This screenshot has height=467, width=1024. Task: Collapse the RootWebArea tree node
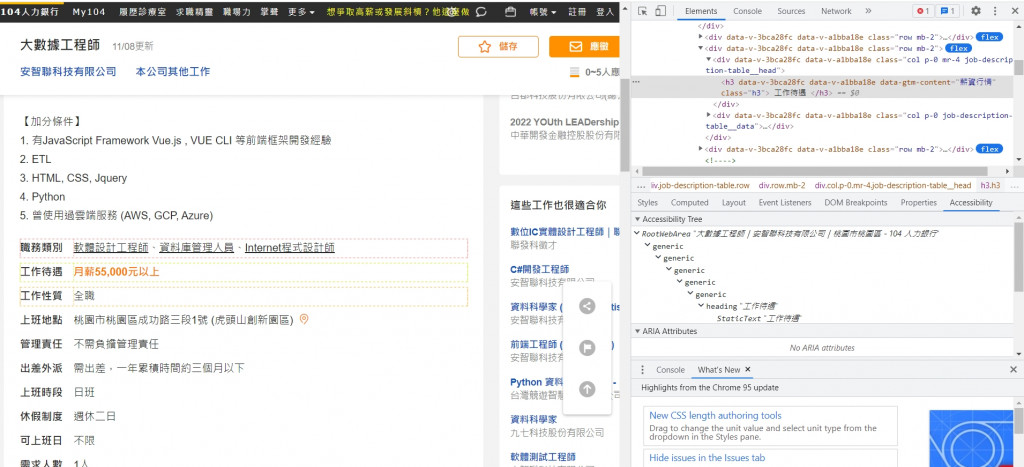point(637,233)
